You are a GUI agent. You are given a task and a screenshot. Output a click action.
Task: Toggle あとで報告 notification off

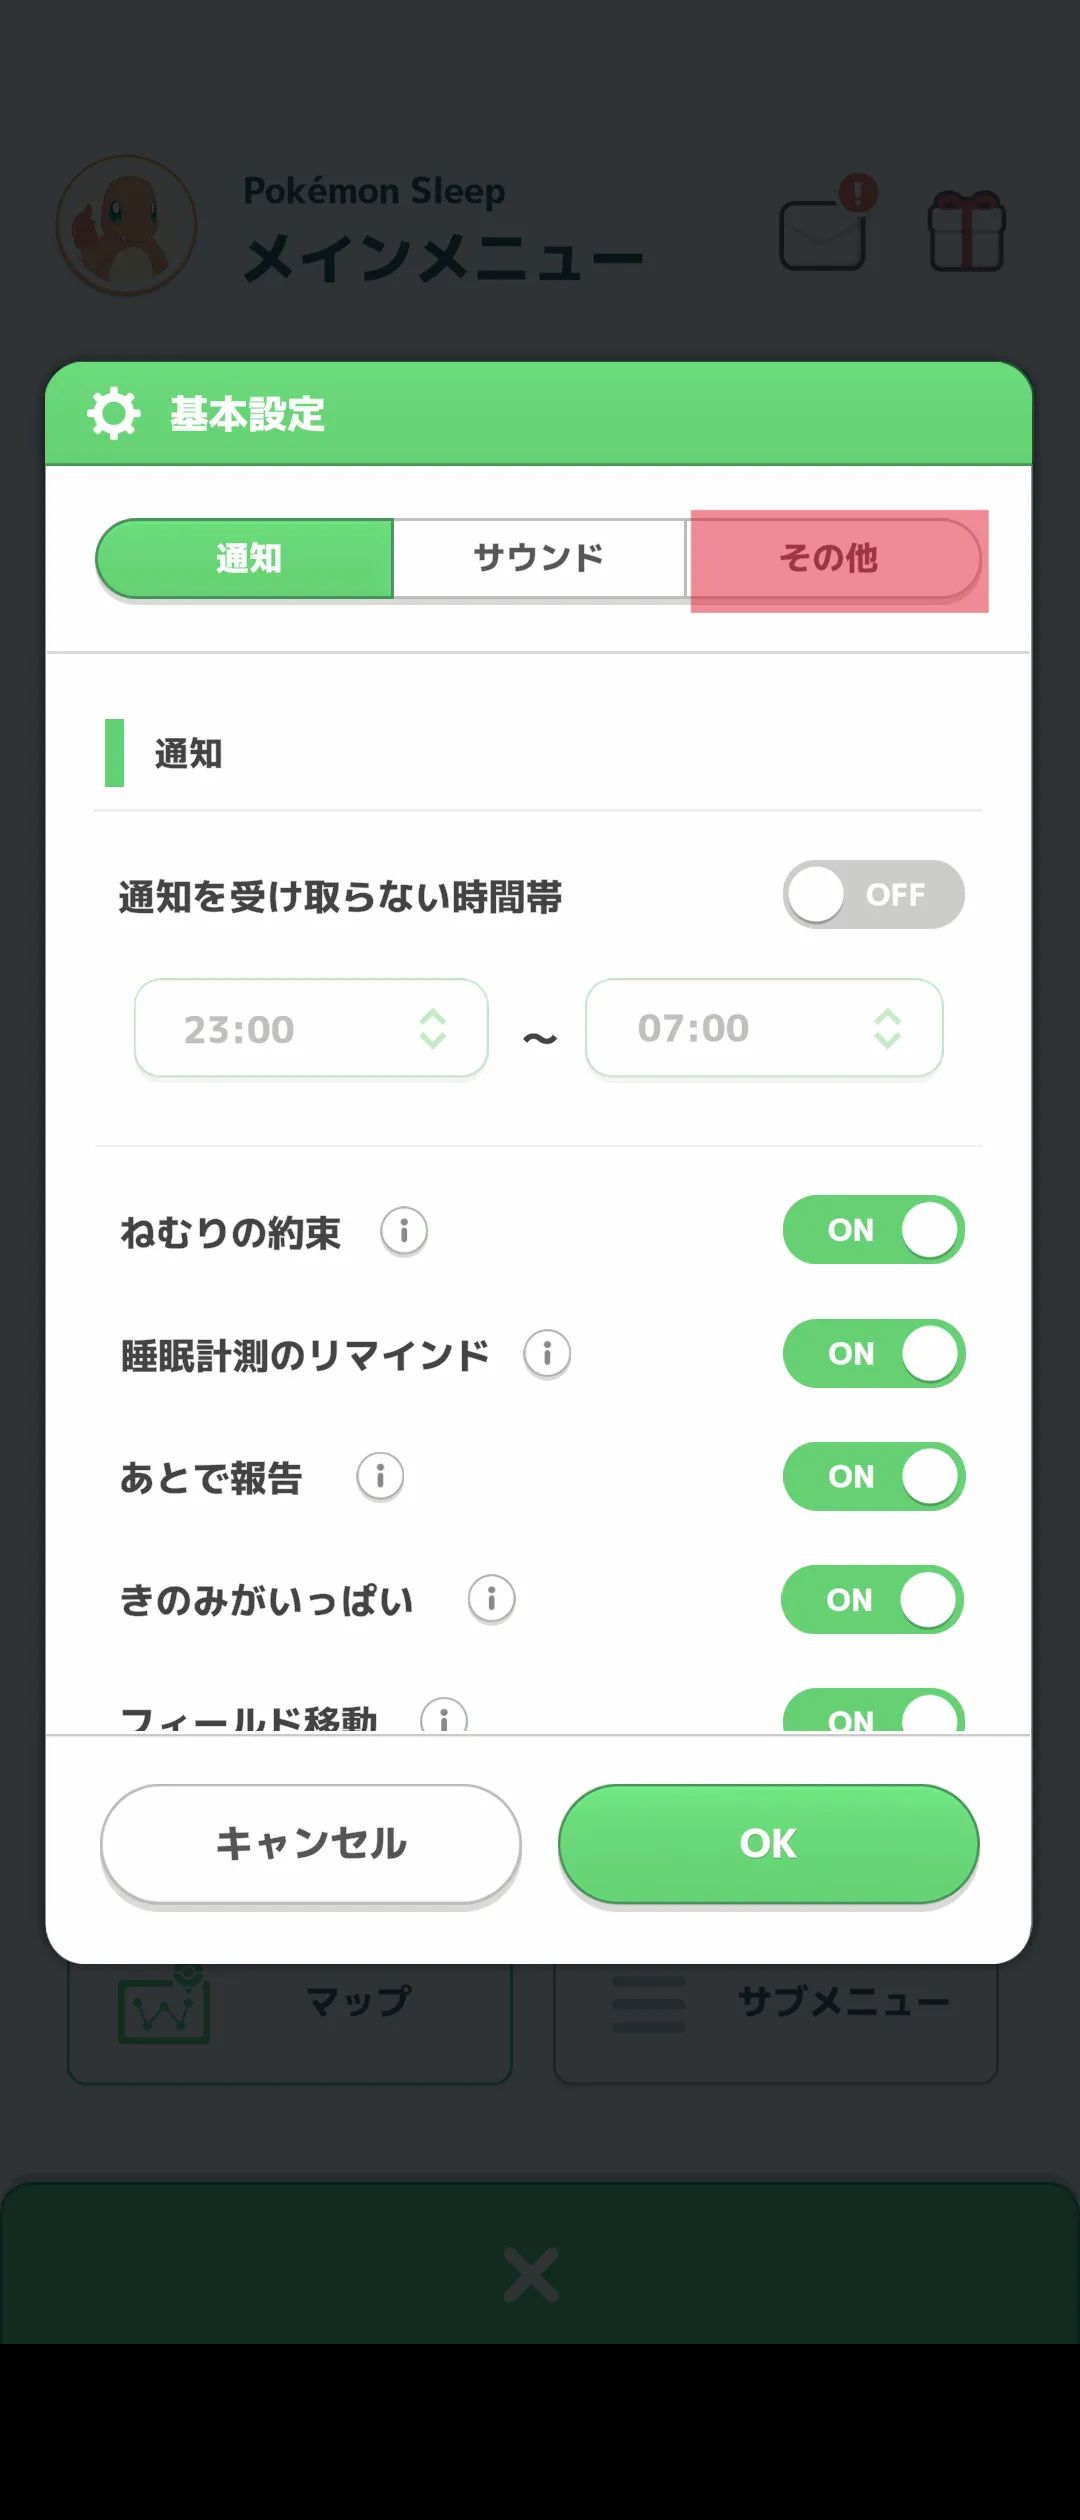873,1477
